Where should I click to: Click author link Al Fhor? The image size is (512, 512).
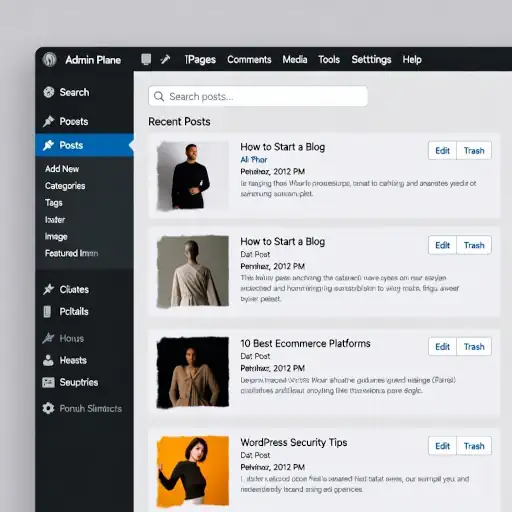[254, 160]
